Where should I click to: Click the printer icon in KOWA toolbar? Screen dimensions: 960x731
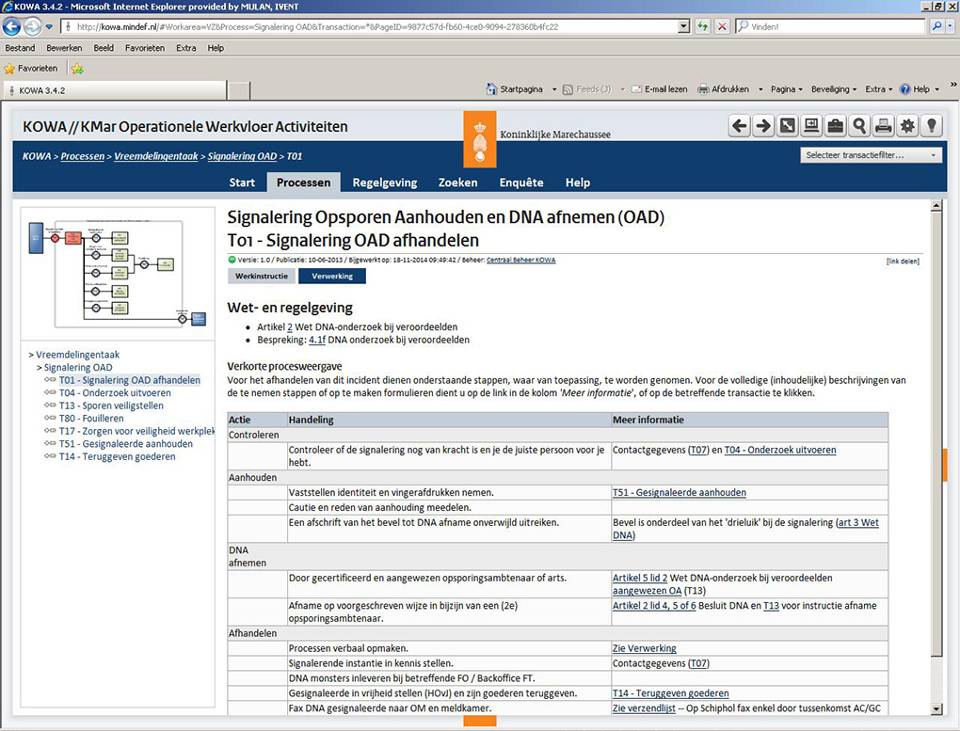click(x=883, y=126)
